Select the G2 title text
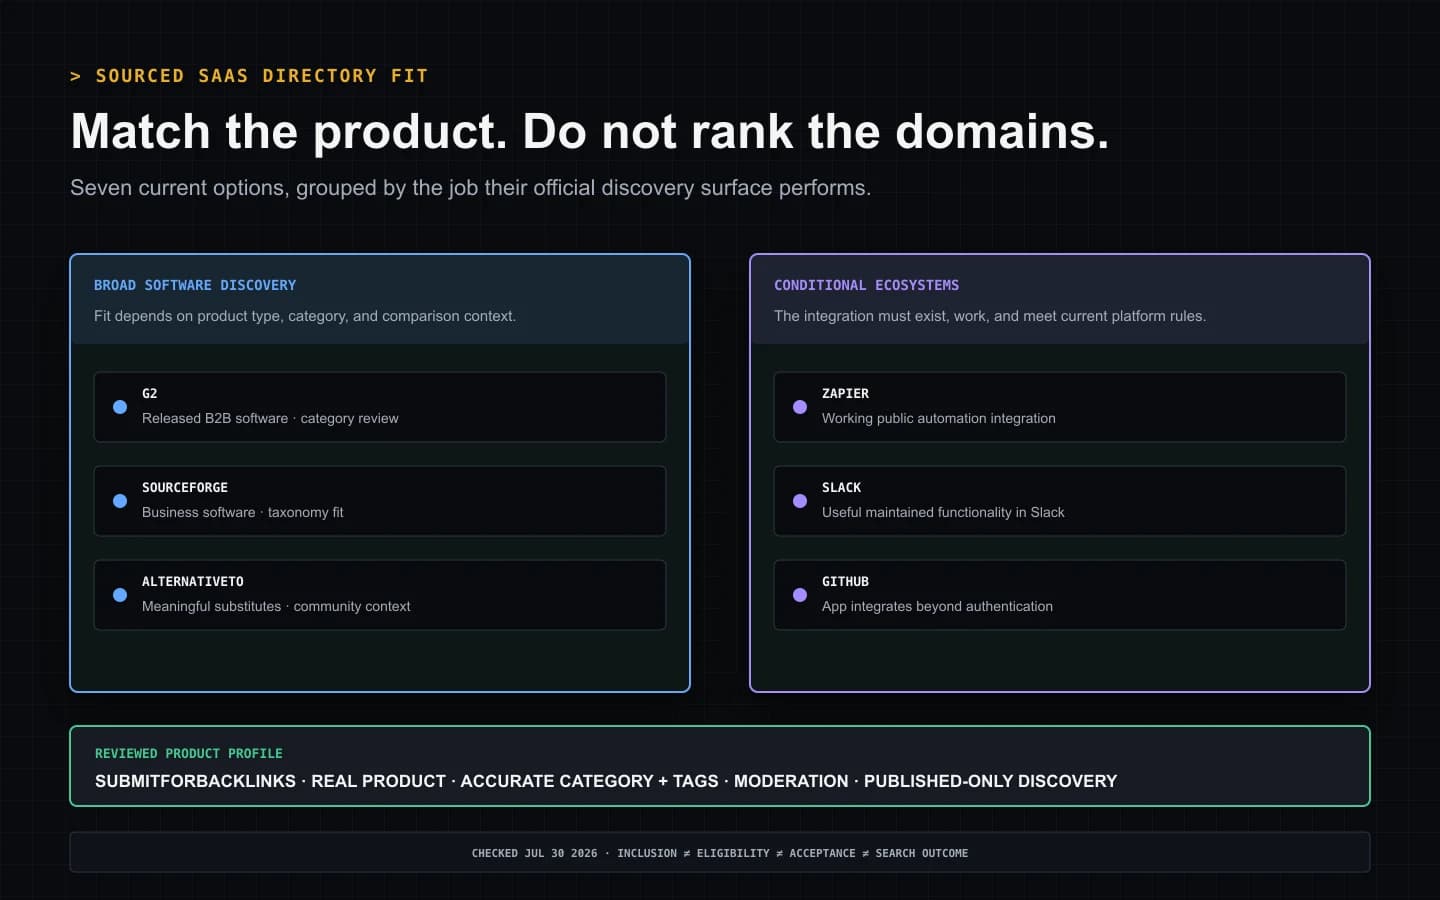Image resolution: width=1440 pixels, height=900 pixels. pos(150,394)
